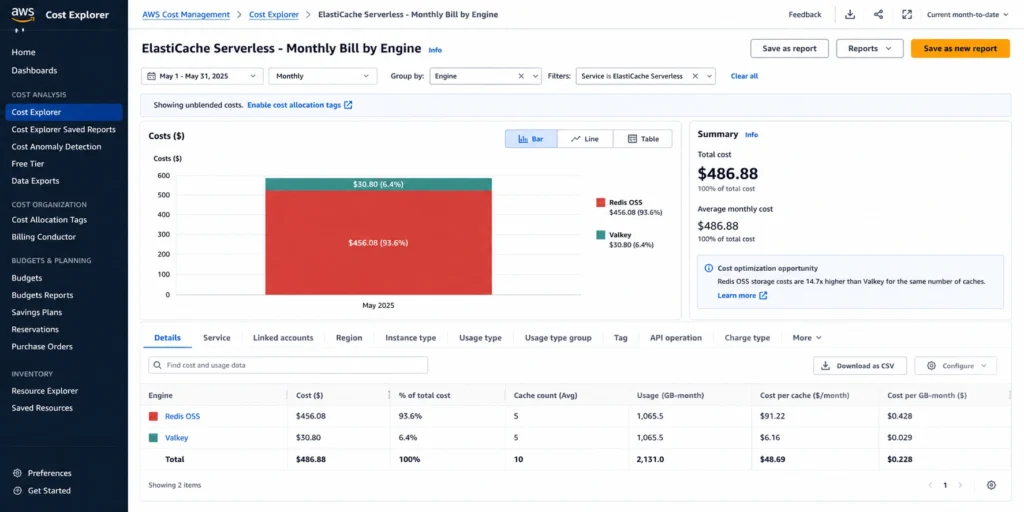This screenshot has width=1024, height=512.
Task: Click the Learn more link
Action: tap(737, 296)
